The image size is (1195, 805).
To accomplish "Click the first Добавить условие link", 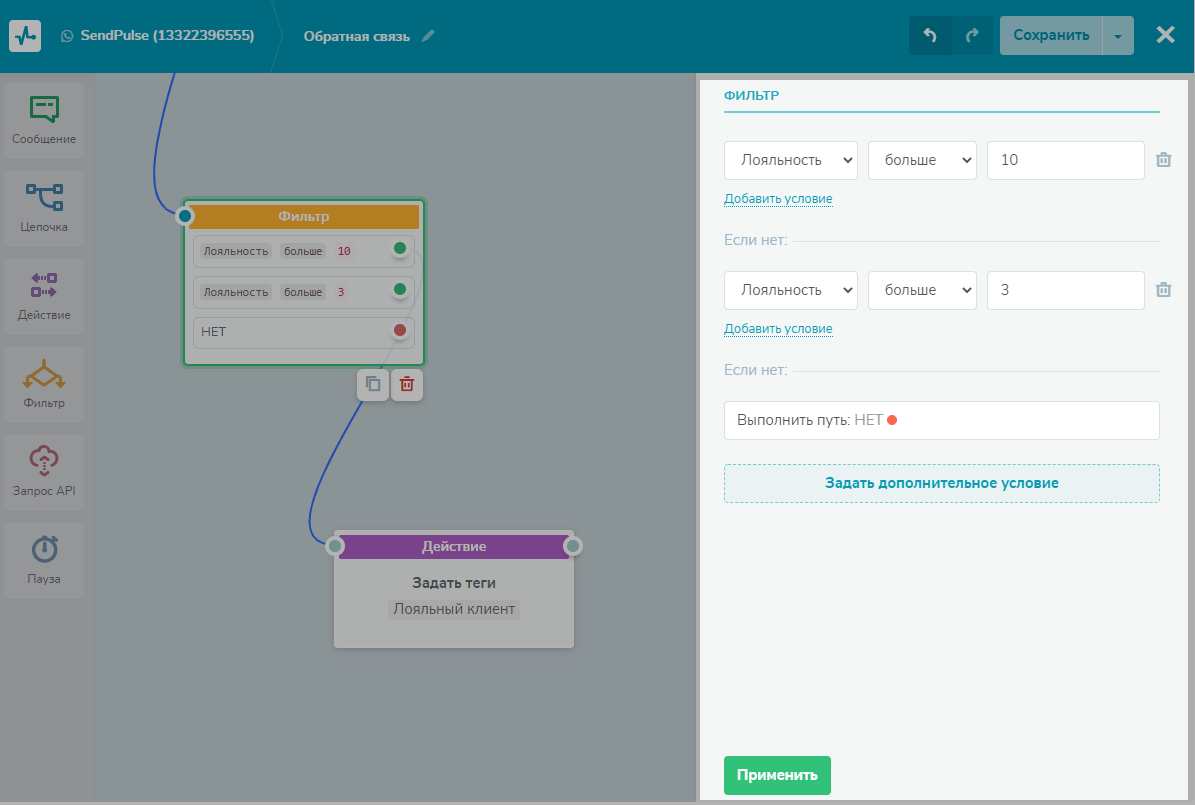I will click(778, 199).
